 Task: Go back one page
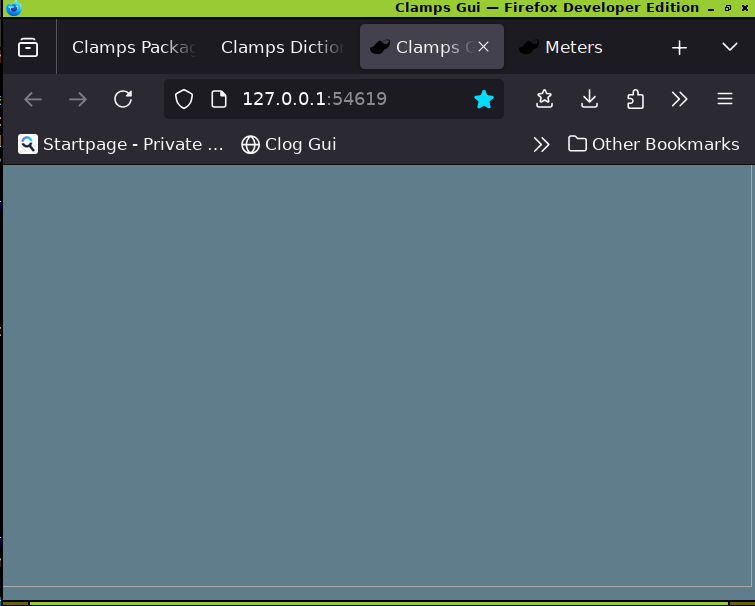(x=33, y=99)
